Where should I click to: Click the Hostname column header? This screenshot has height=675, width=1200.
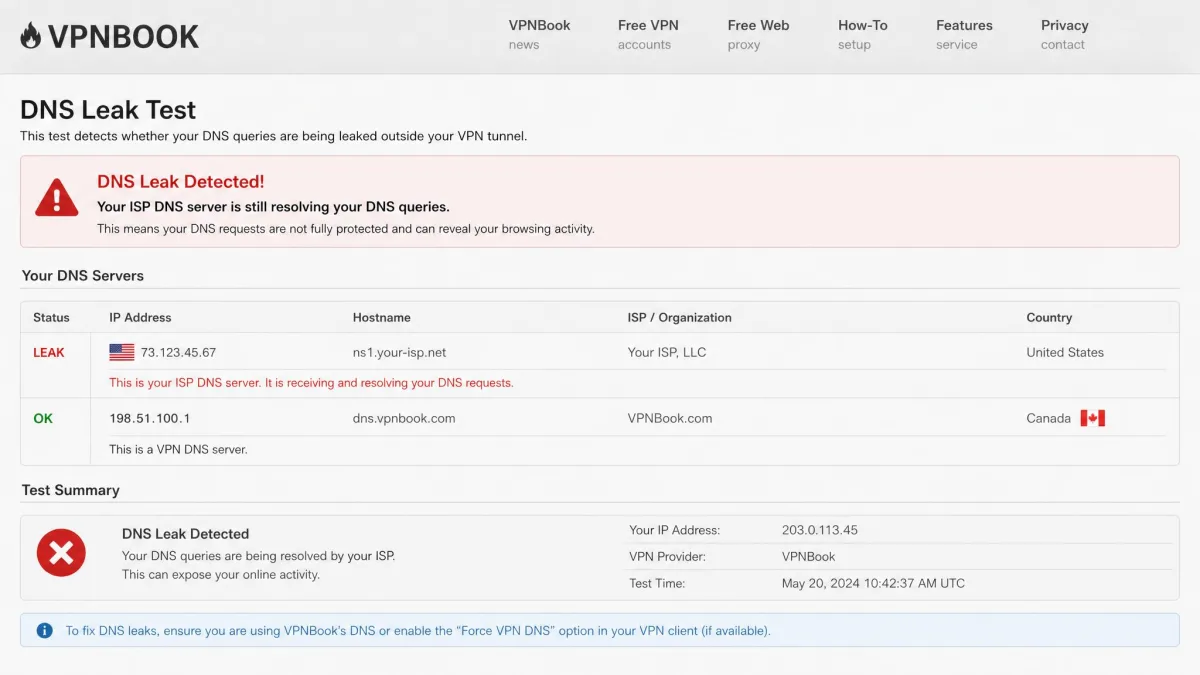pos(382,318)
